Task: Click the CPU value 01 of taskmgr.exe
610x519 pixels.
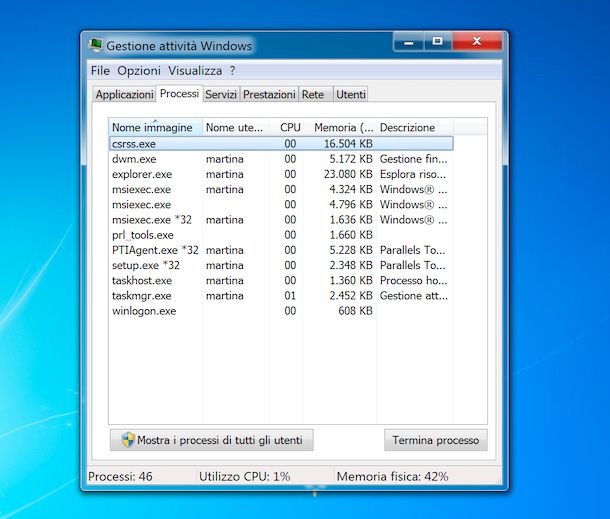Action: point(290,295)
